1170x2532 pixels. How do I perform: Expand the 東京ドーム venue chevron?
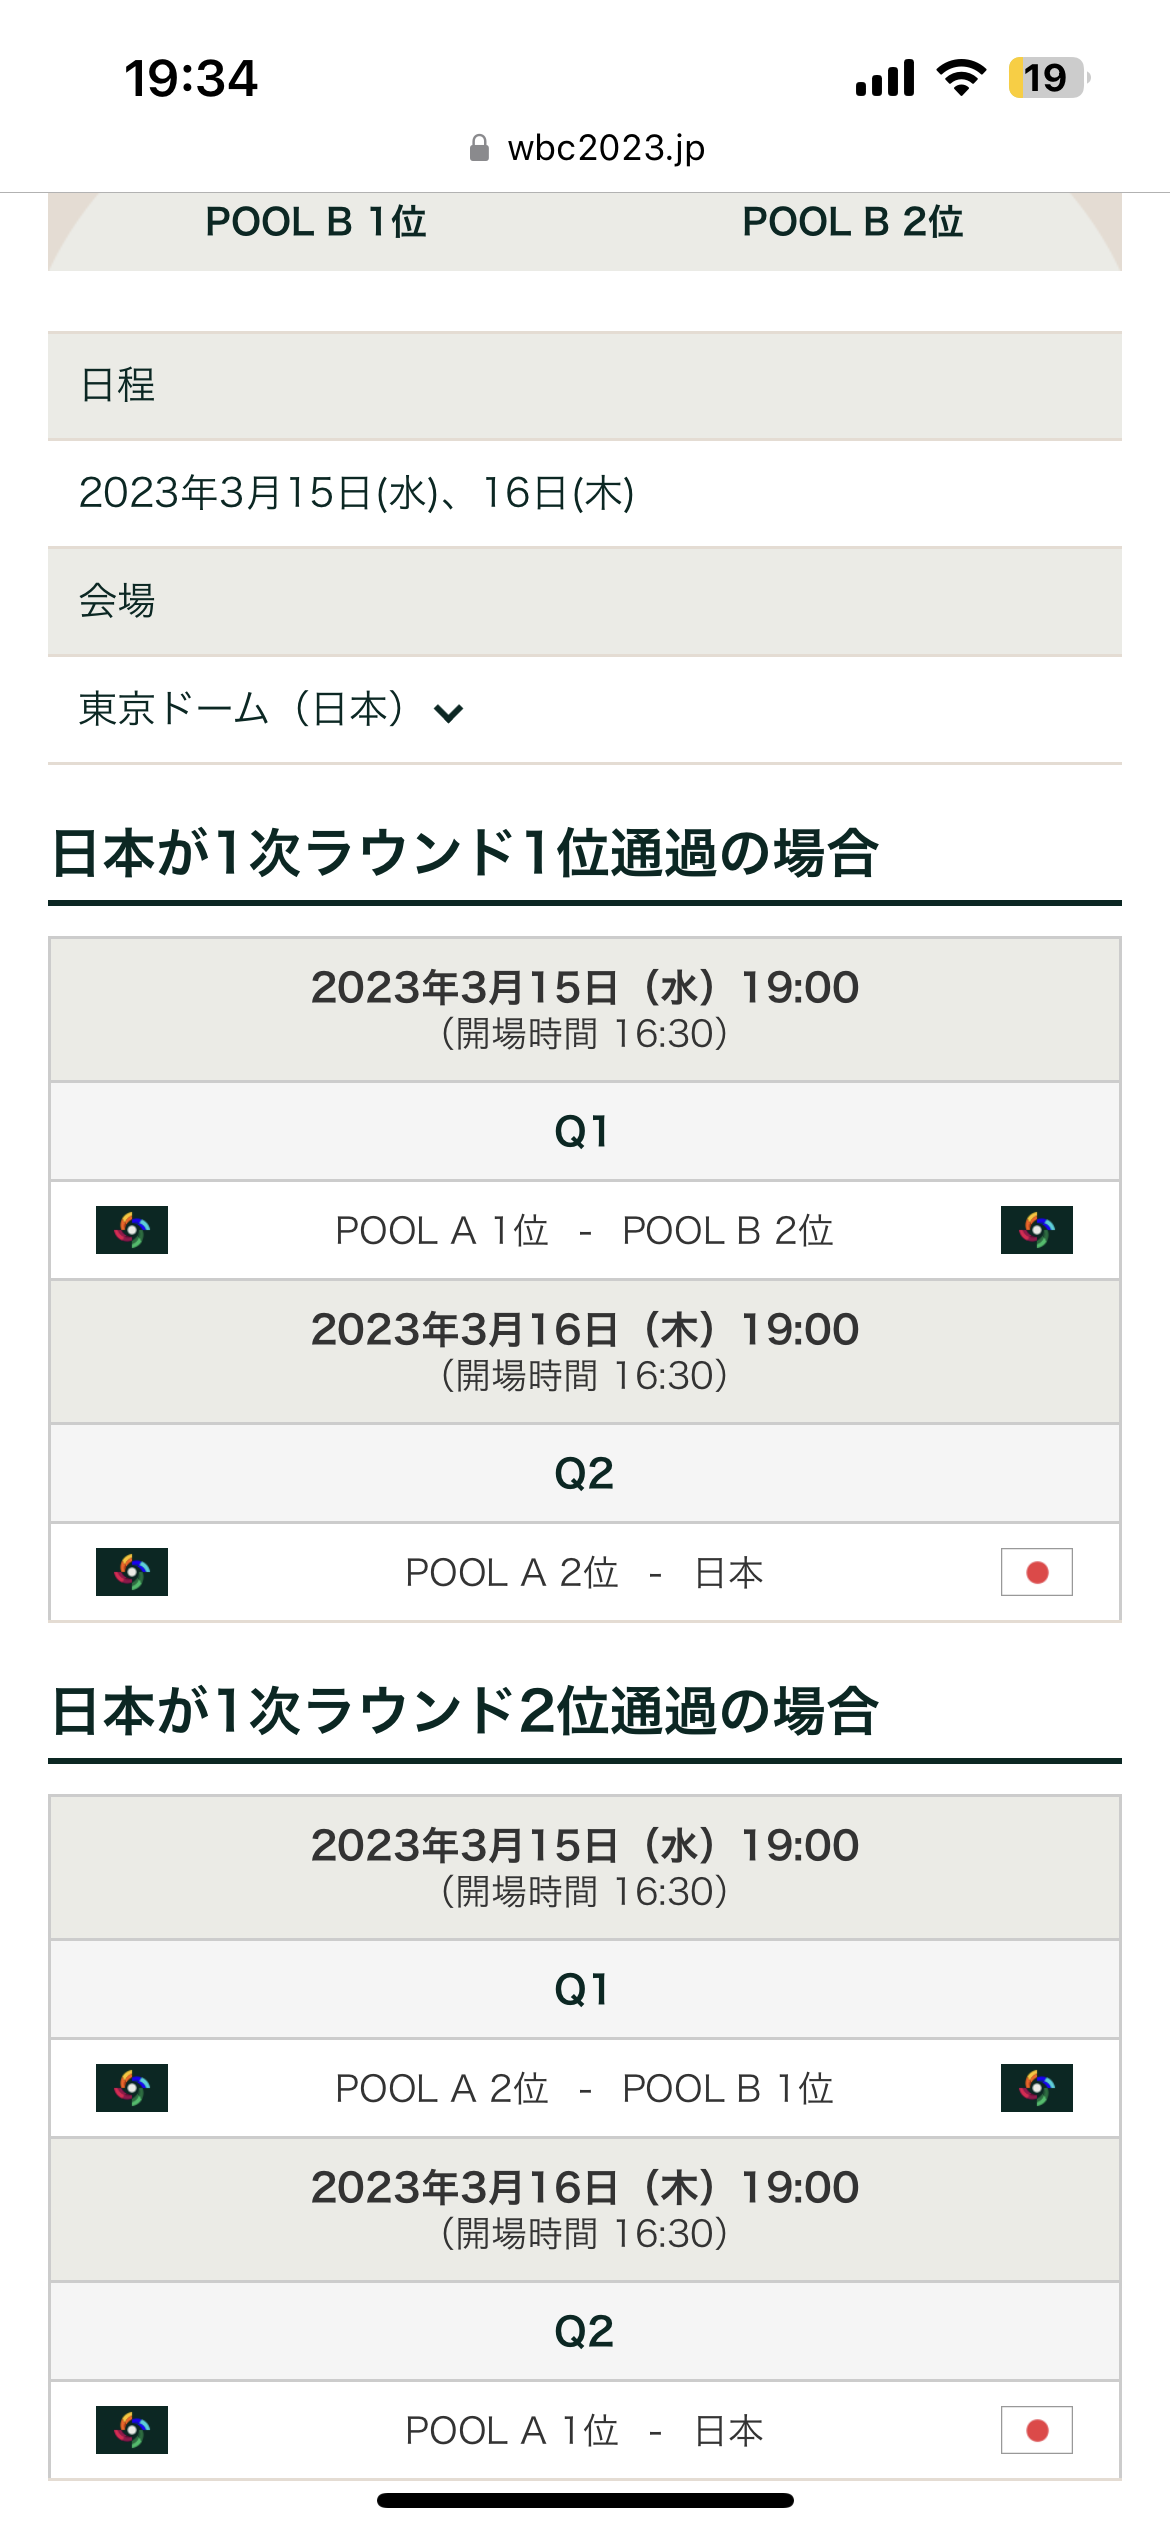tap(448, 713)
